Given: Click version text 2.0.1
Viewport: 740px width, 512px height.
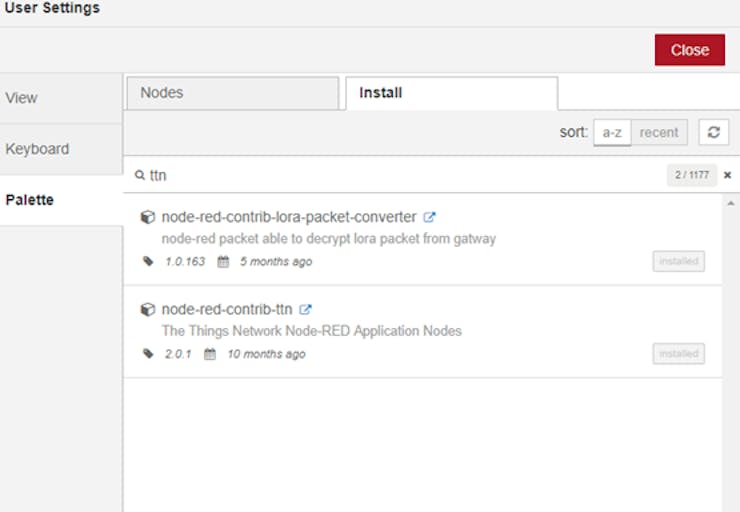Looking at the screenshot, I should tap(178, 354).
